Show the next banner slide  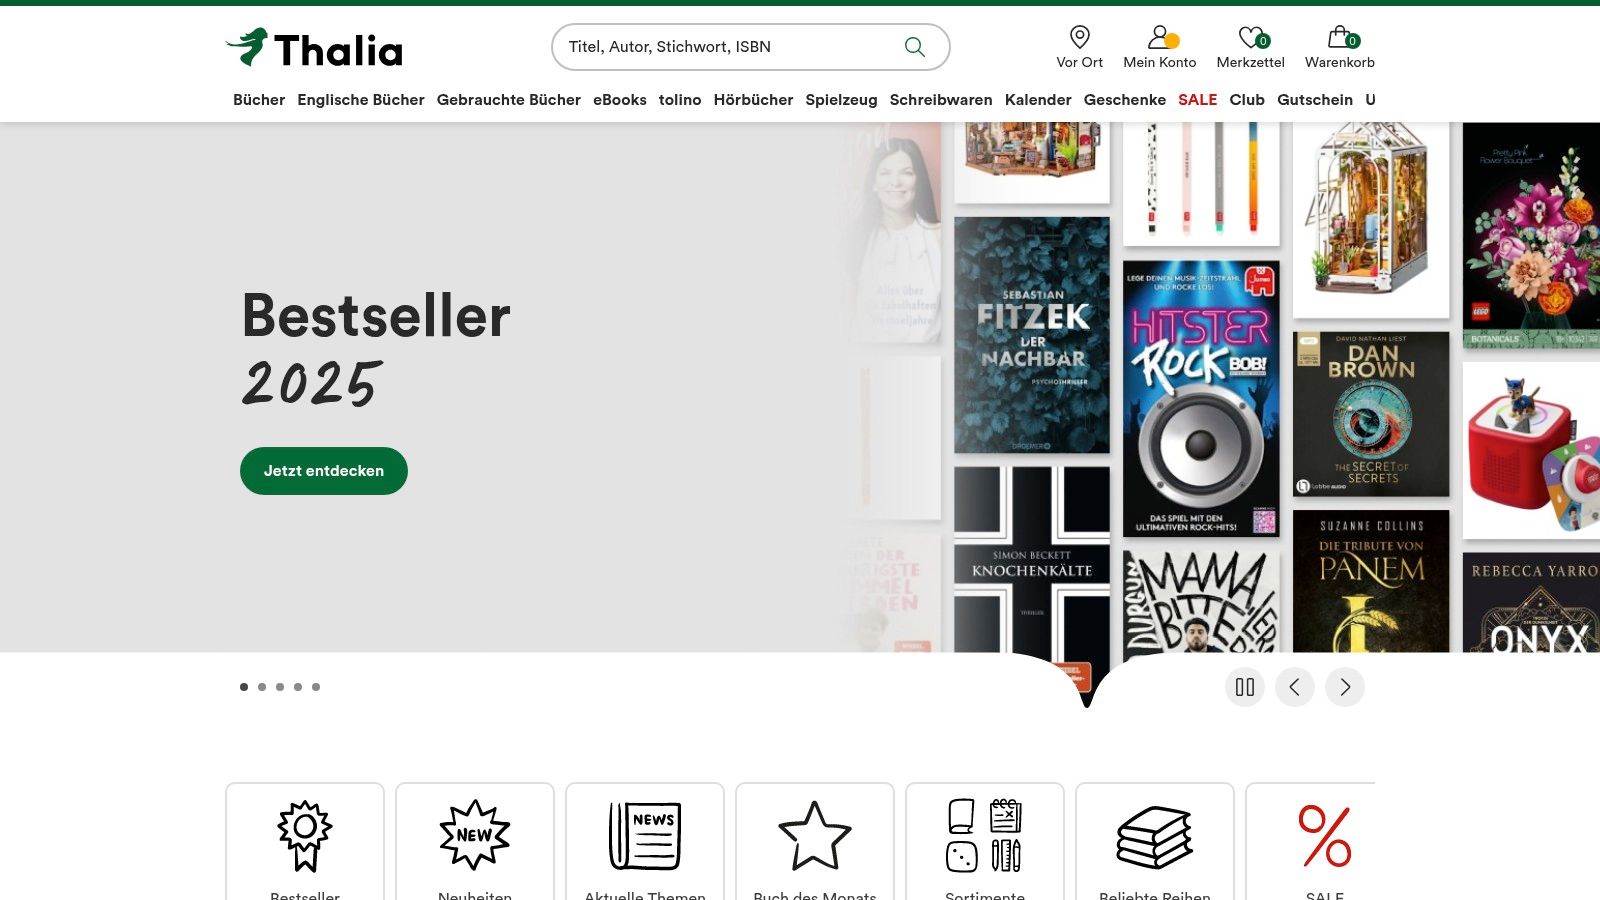tap(1345, 687)
